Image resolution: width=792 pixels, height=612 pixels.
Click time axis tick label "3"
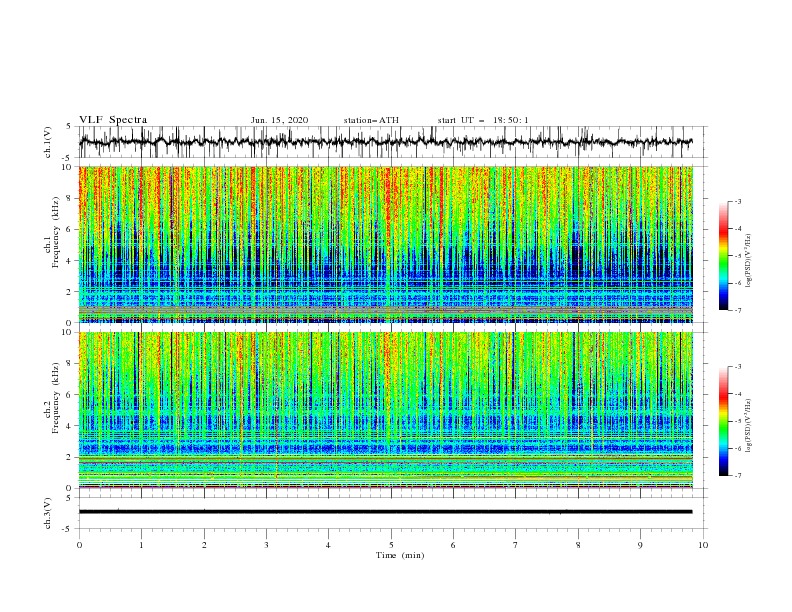pyautogui.click(x=266, y=545)
